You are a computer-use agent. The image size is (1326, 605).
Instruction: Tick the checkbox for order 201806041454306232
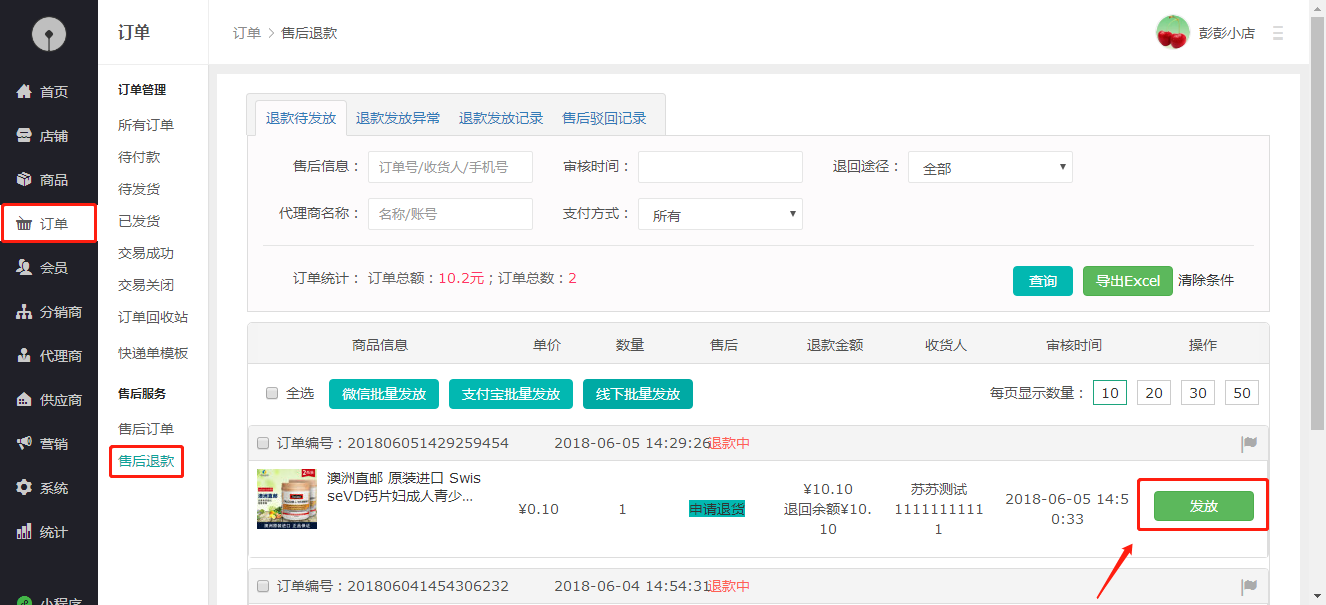(263, 587)
